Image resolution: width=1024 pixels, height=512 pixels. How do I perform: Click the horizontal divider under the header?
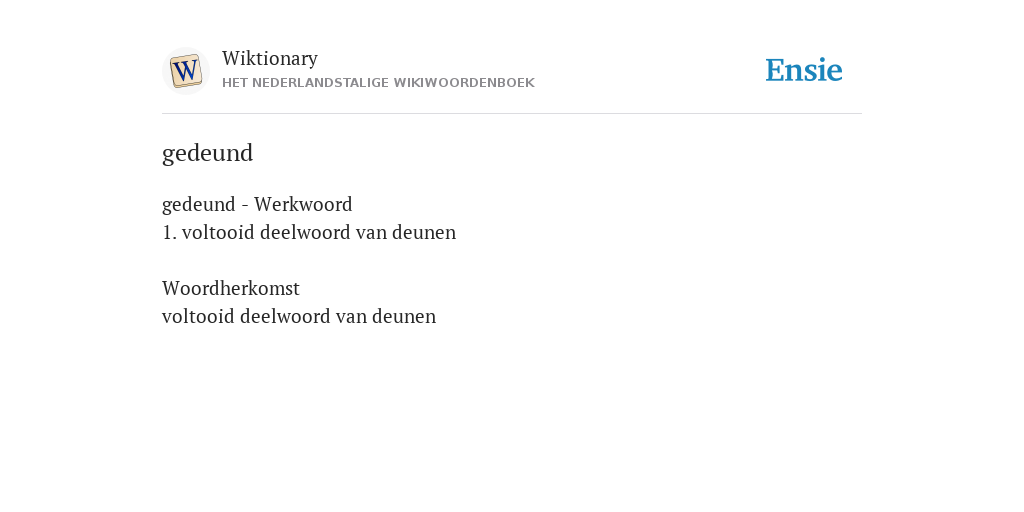(x=512, y=114)
